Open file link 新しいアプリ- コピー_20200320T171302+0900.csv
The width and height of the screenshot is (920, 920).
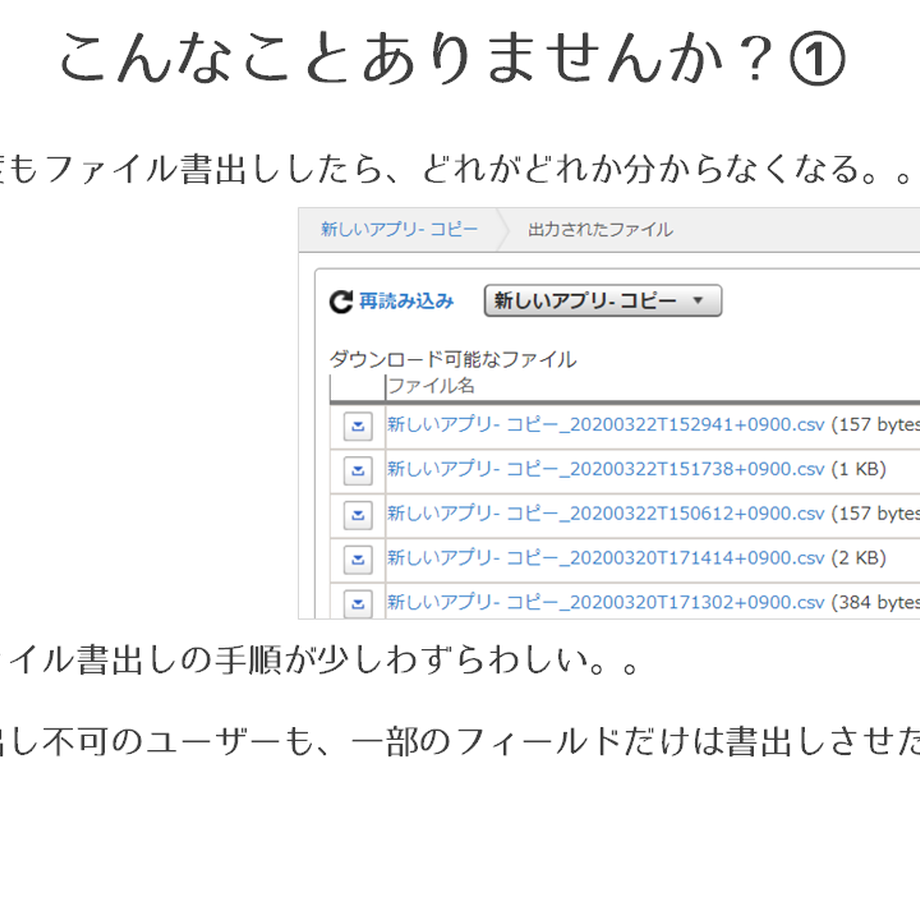[606, 602]
